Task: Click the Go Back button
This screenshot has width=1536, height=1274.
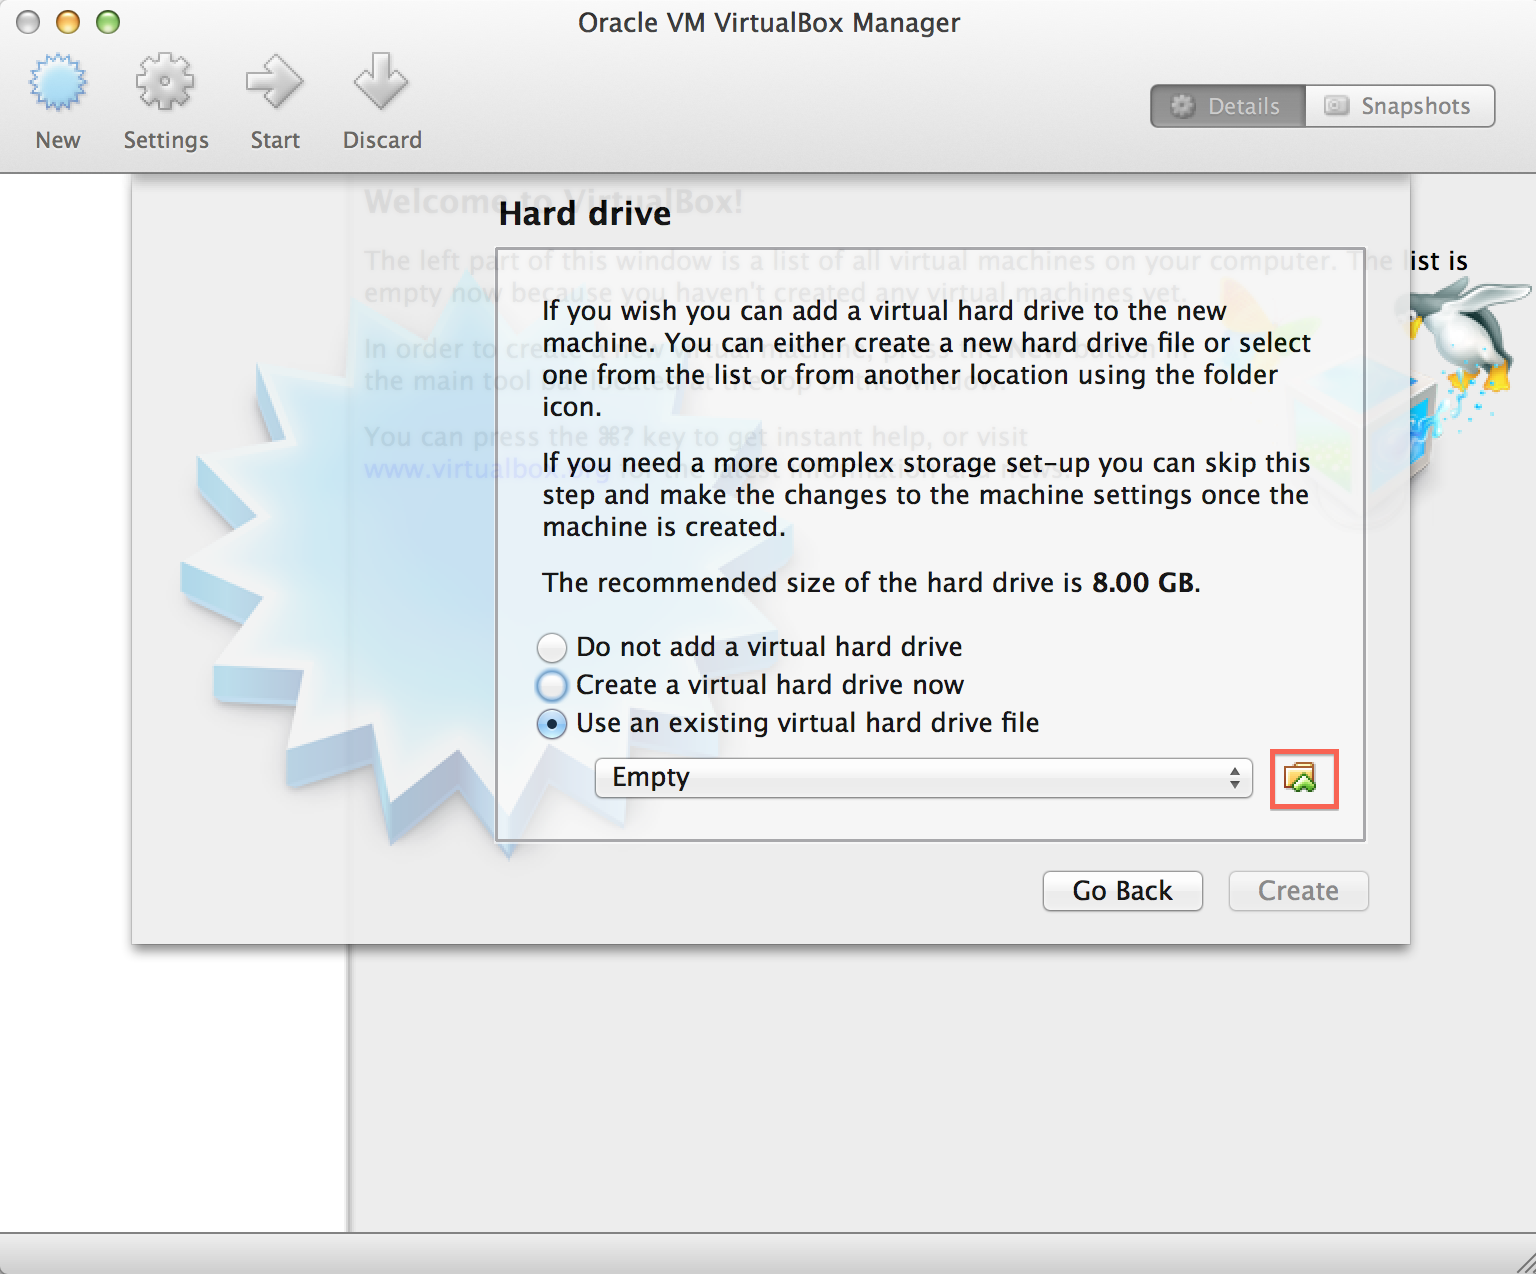Action: coord(1122,891)
